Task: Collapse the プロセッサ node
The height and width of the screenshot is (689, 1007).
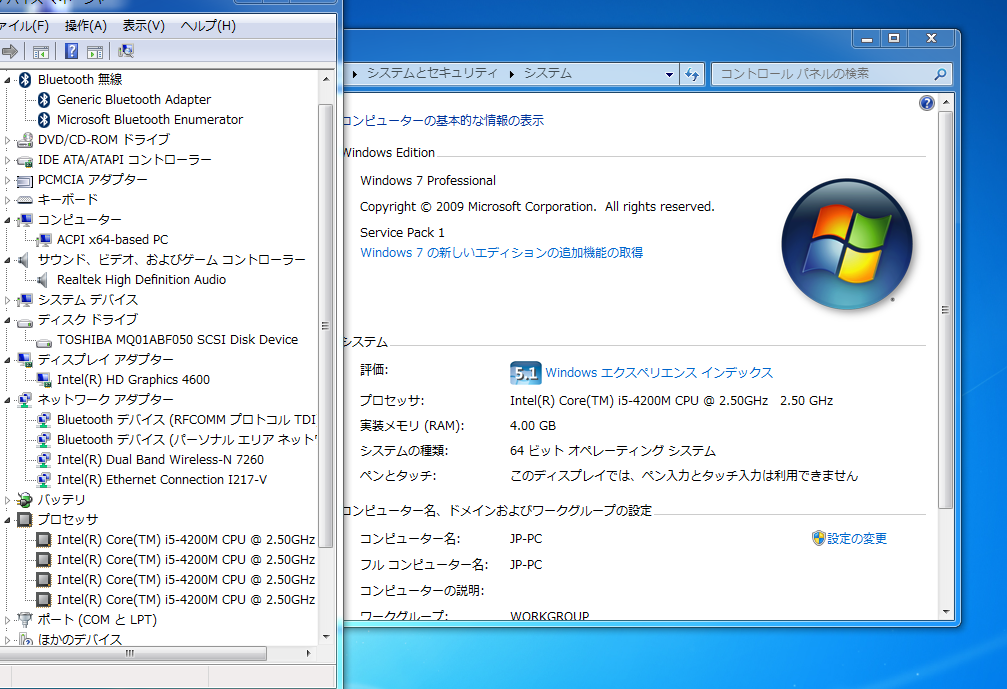Action: click(8, 520)
